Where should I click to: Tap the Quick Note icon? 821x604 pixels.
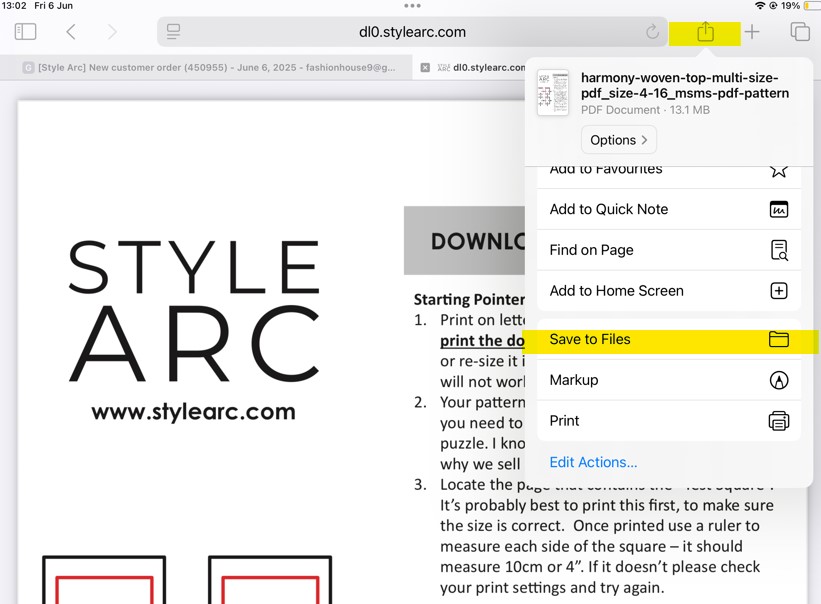click(779, 209)
